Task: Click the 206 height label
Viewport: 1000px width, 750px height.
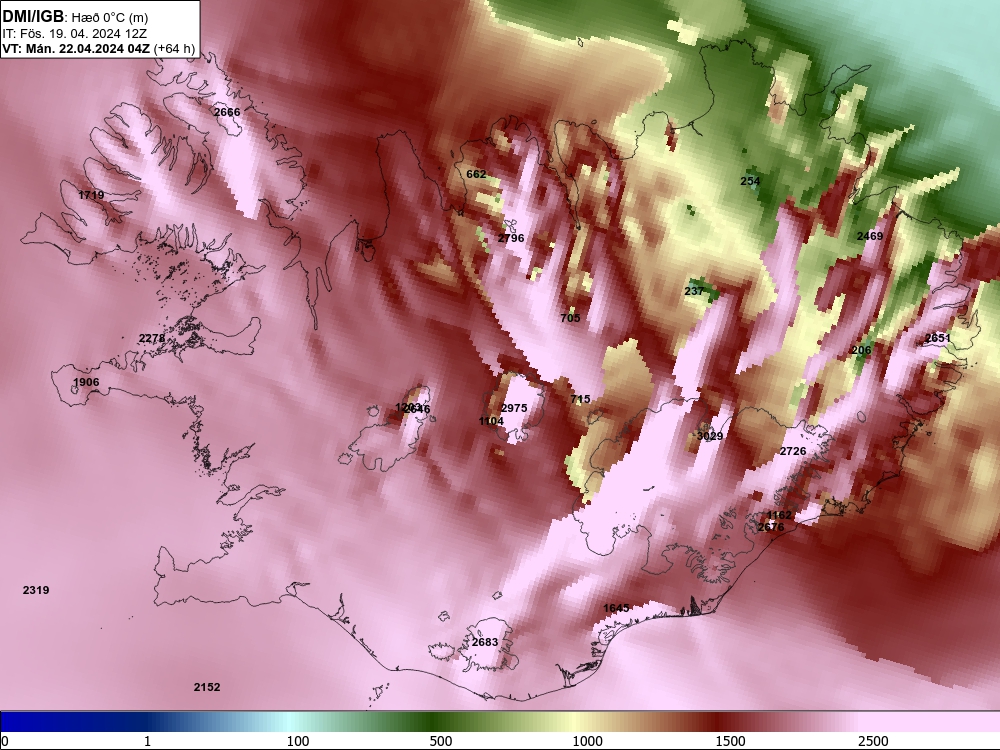Action: pos(861,350)
